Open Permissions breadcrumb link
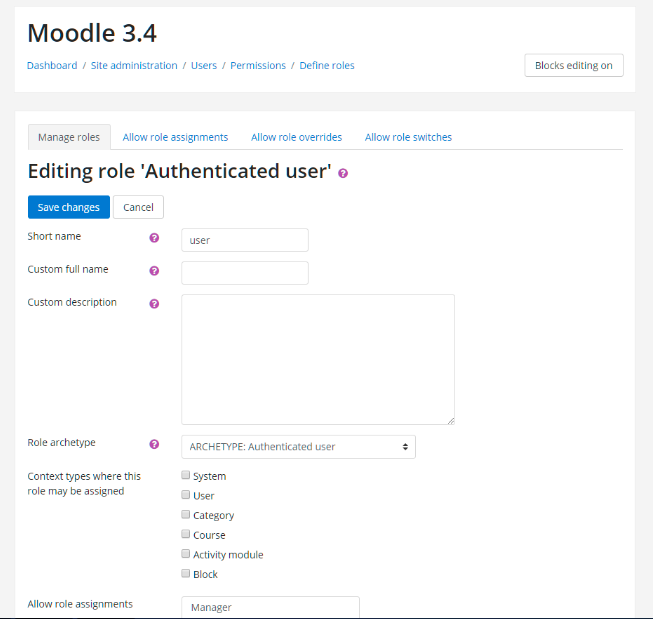 [258, 65]
